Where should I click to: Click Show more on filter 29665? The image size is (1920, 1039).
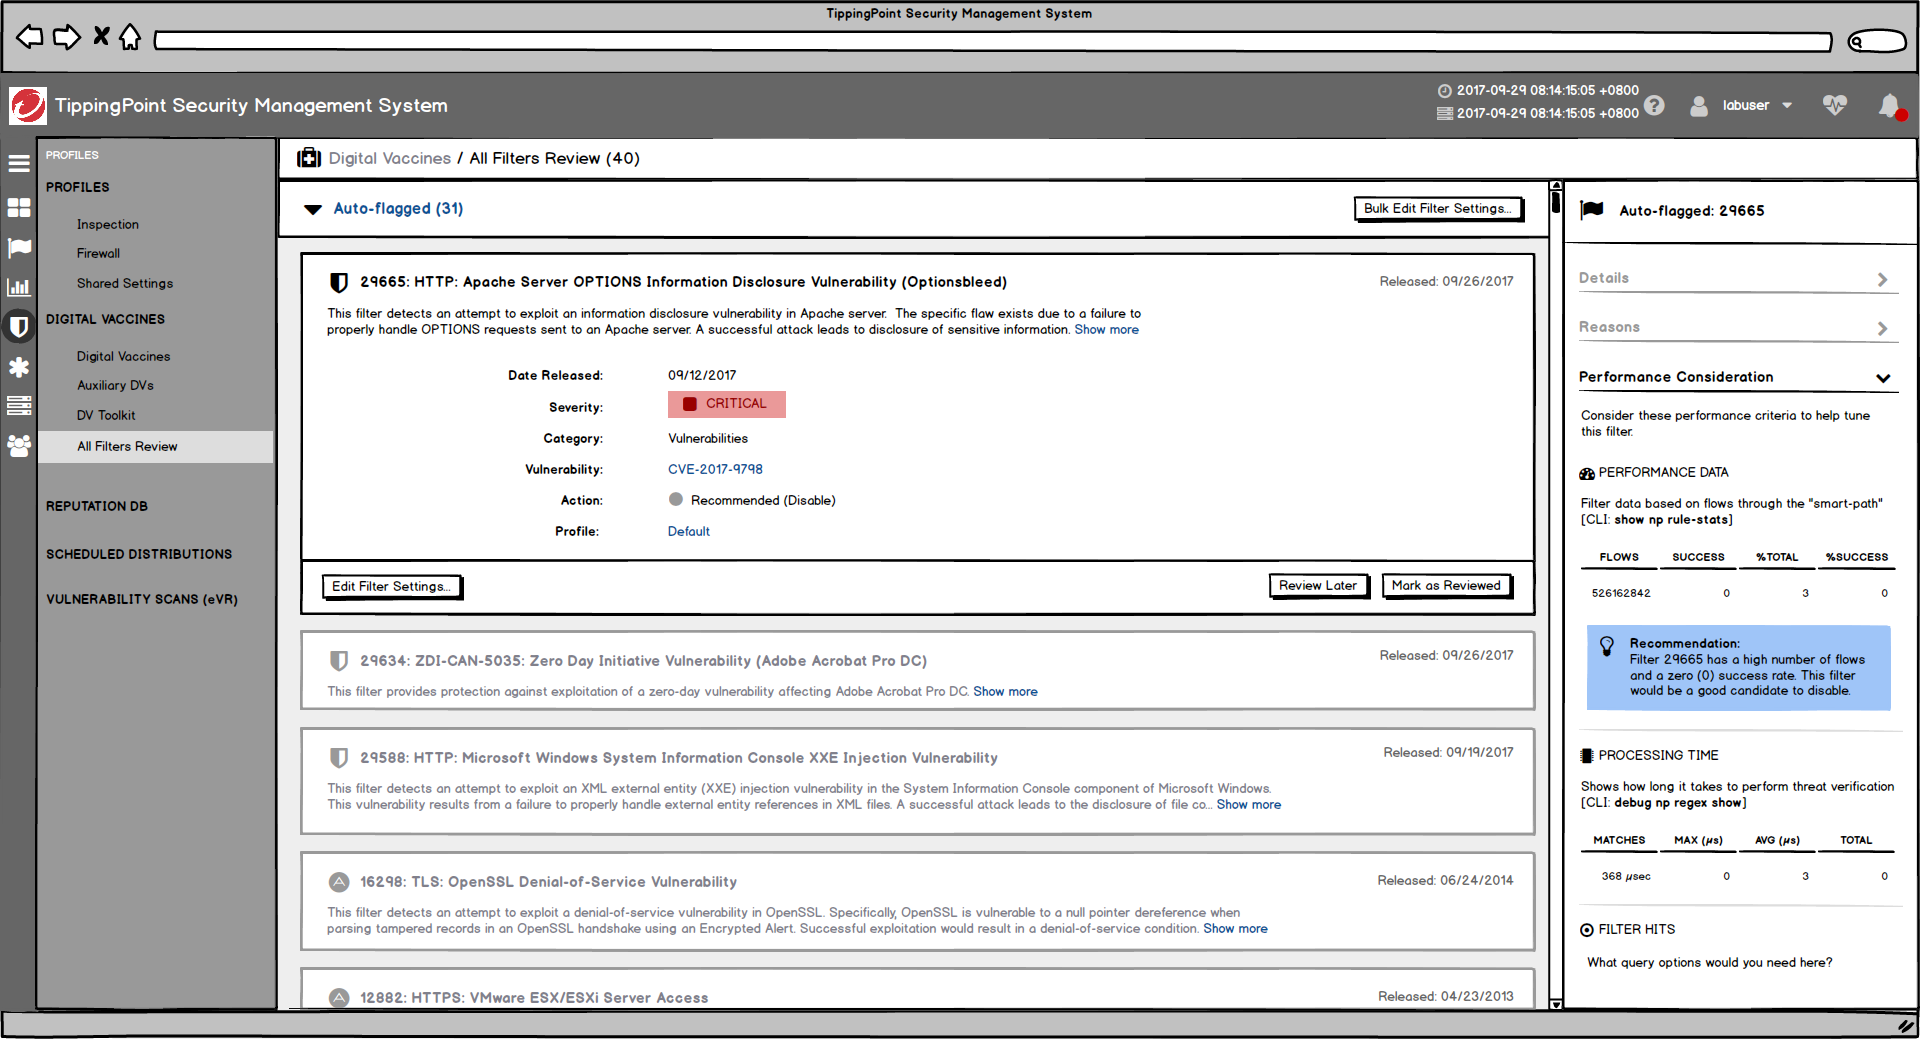pyautogui.click(x=1107, y=330)
